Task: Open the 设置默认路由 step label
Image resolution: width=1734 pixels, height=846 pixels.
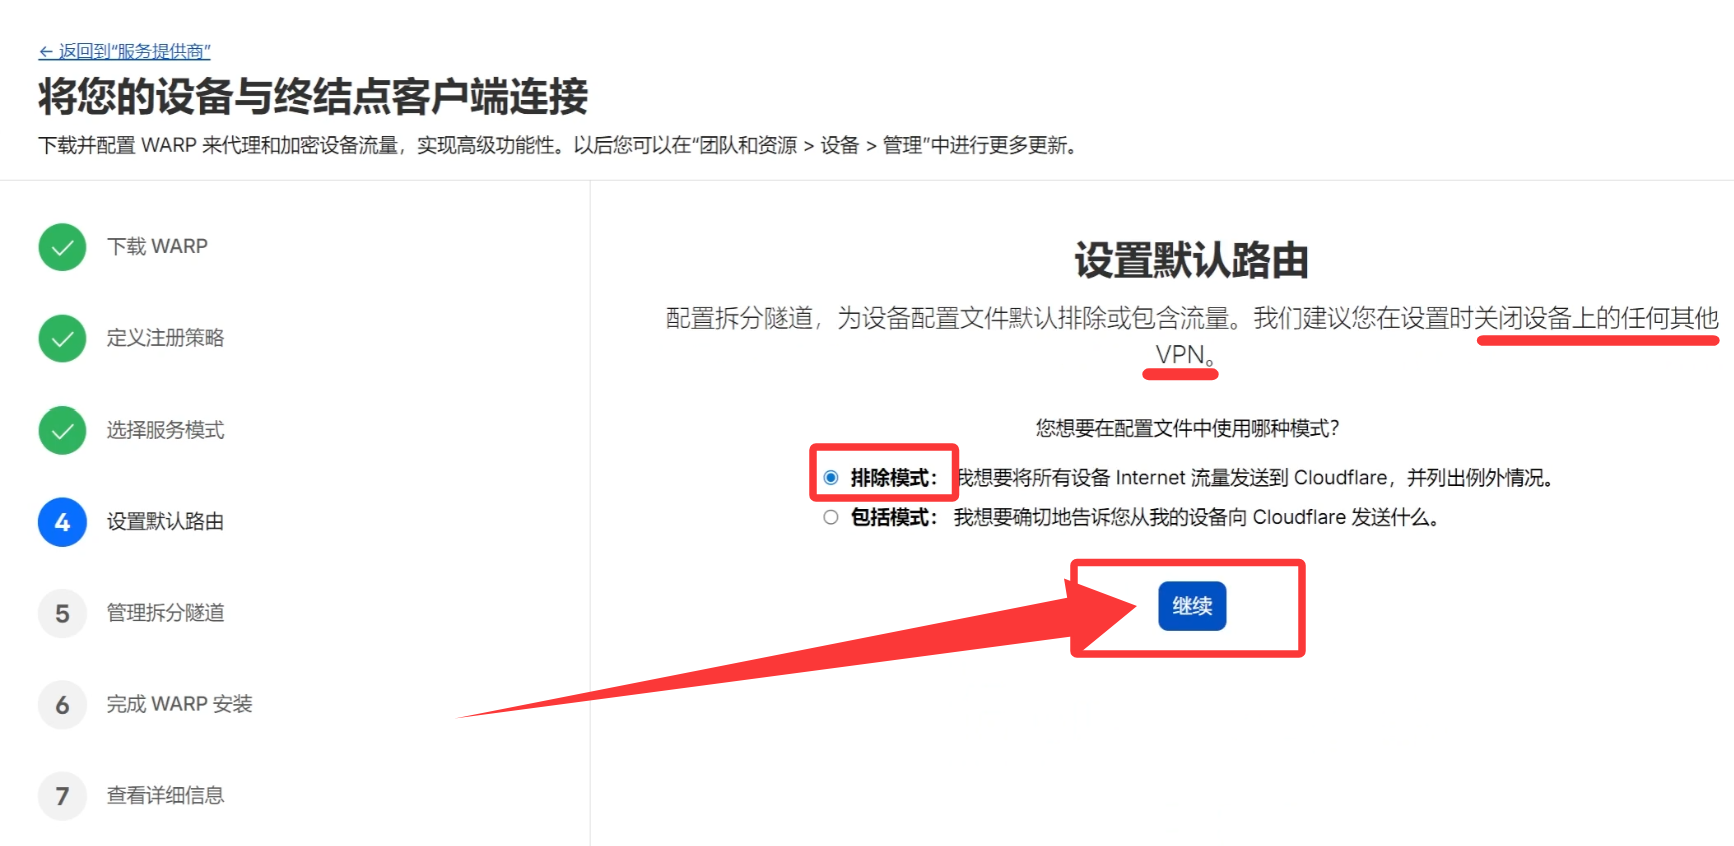Action: click(165, 522)
